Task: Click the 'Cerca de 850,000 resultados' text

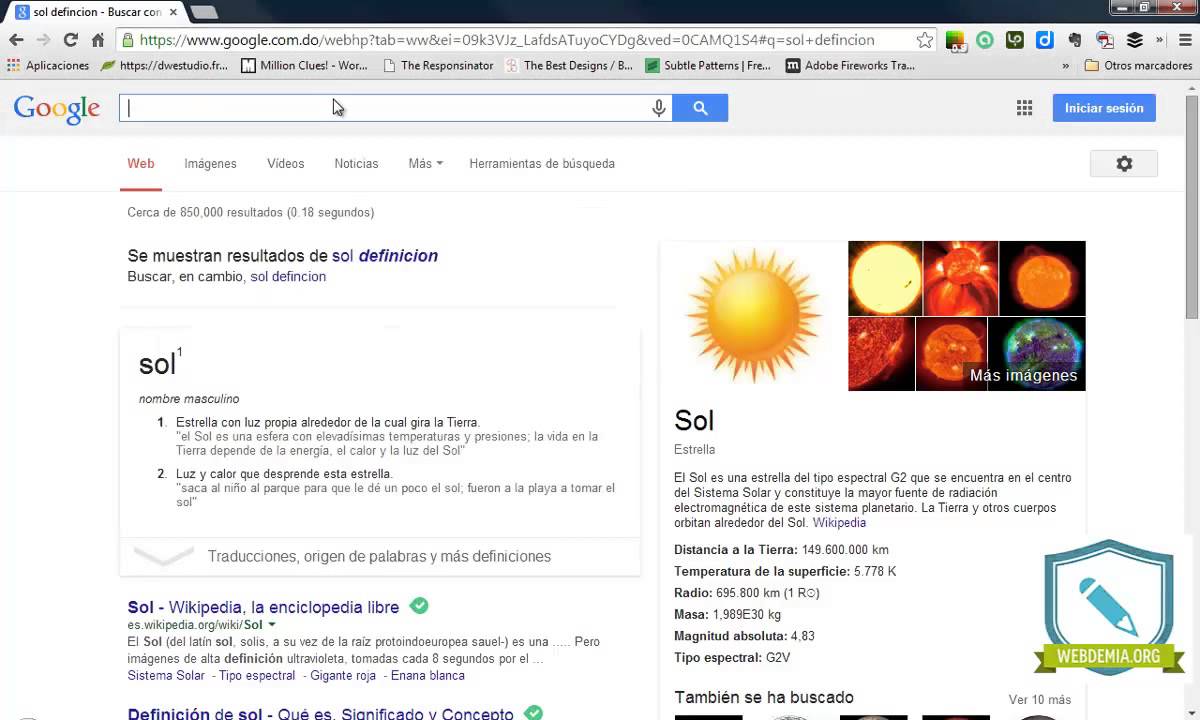Action: (251, 213)
